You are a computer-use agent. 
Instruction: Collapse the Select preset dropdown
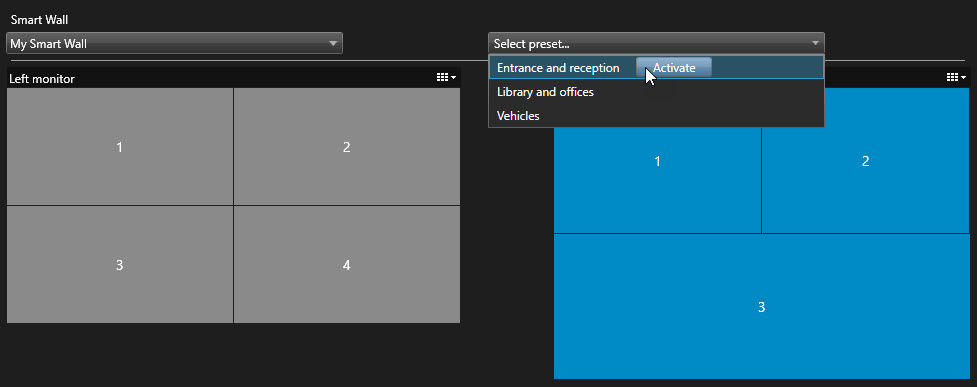pyautogui.click(x=656, y=44)
